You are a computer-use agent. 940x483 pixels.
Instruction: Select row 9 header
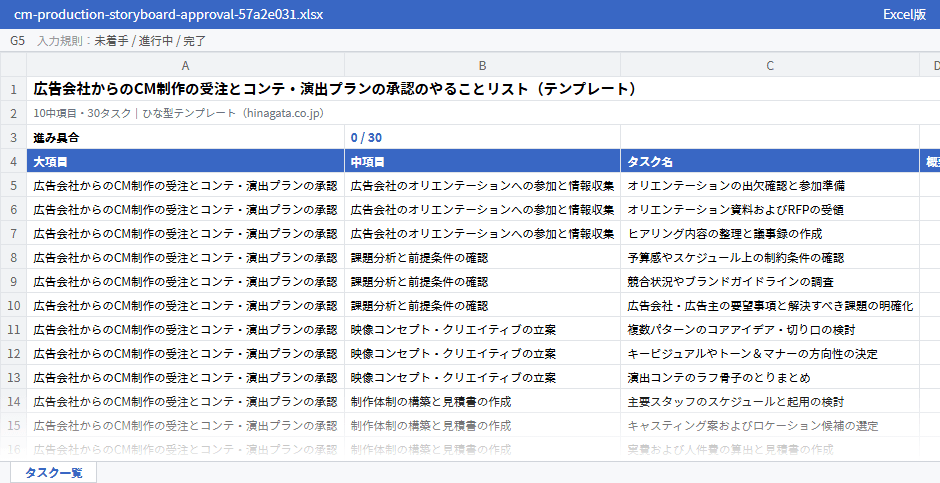[x=13, y=281]
